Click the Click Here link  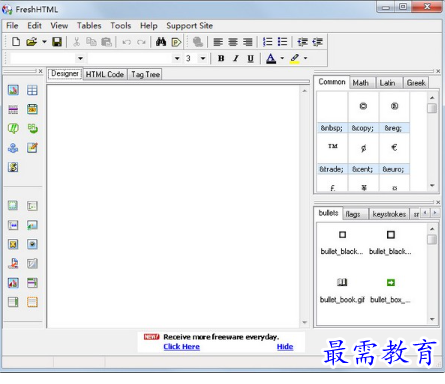182,347
